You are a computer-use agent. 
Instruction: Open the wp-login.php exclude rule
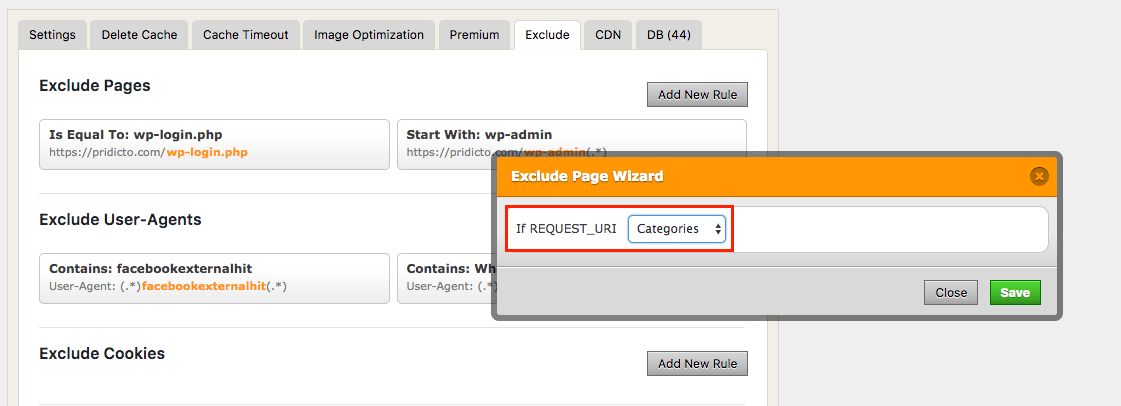pos(214,144)
